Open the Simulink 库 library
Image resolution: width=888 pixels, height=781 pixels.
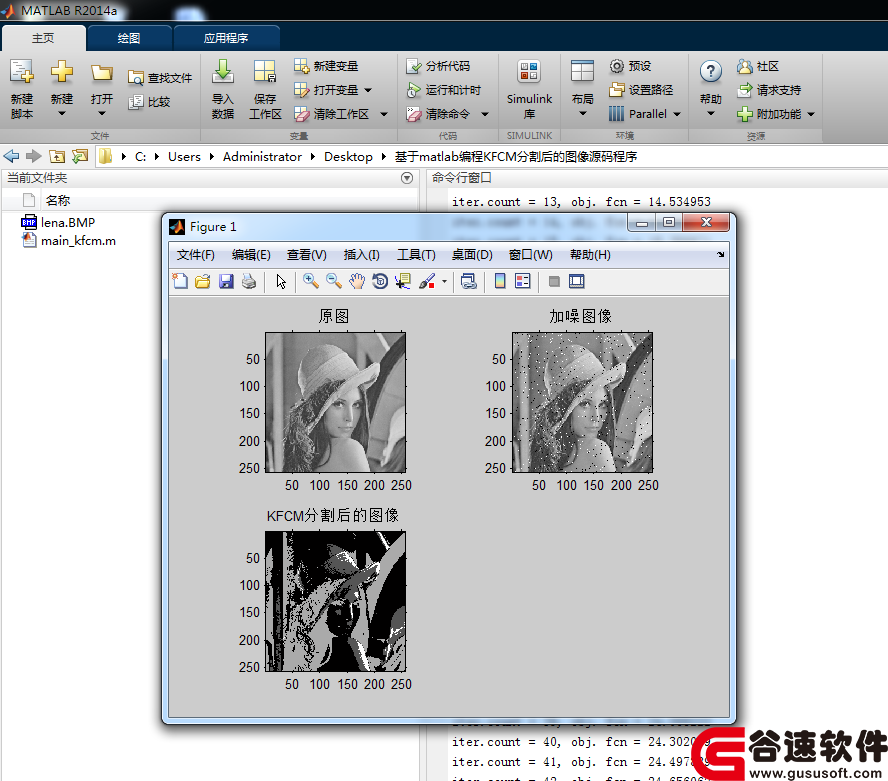pyautogui.click(x=529, y=89)
